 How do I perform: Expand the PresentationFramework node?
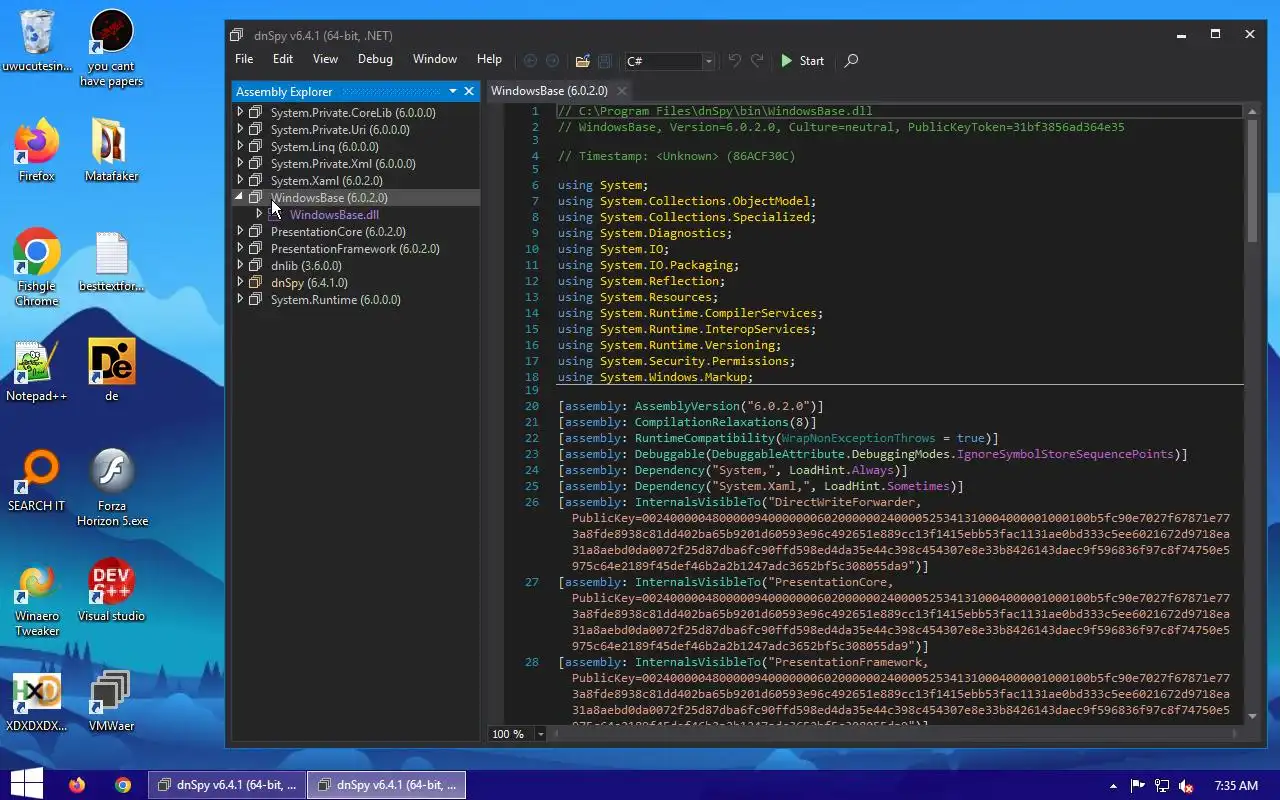pyautogui.click(x=240, y=248)
